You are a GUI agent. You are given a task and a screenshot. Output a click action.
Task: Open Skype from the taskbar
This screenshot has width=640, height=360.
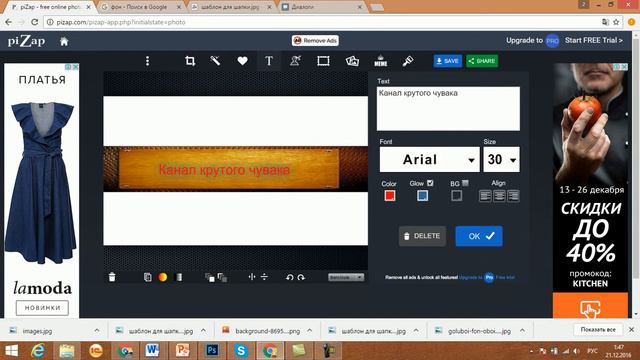pos(241,351)
